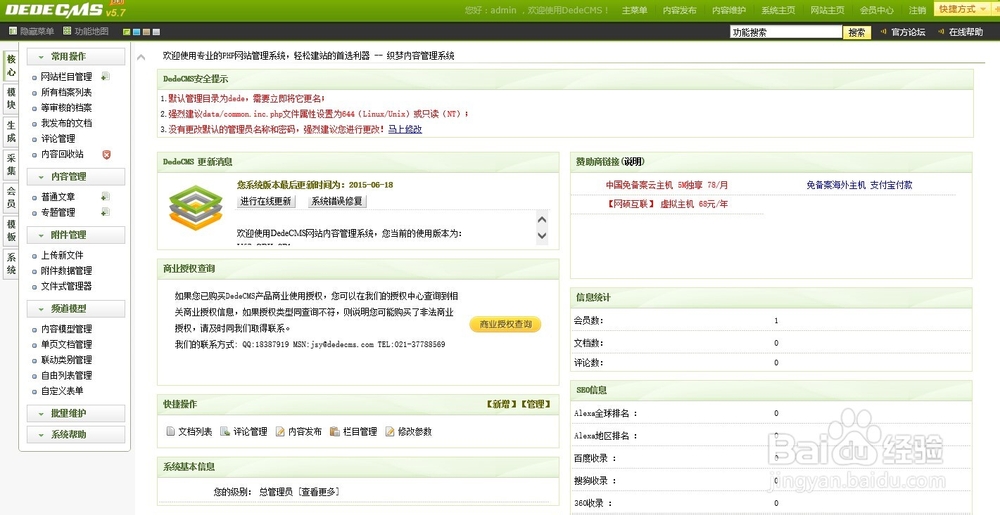Click the yellow 商业授权查询 button
The image size is (1000, 515).
pos(506,324)
